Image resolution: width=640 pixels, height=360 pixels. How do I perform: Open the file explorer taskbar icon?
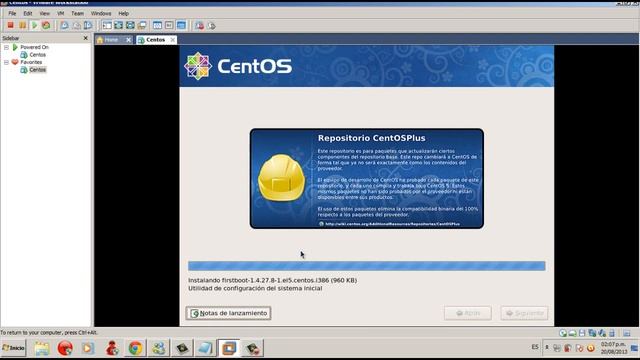(42, 348)
